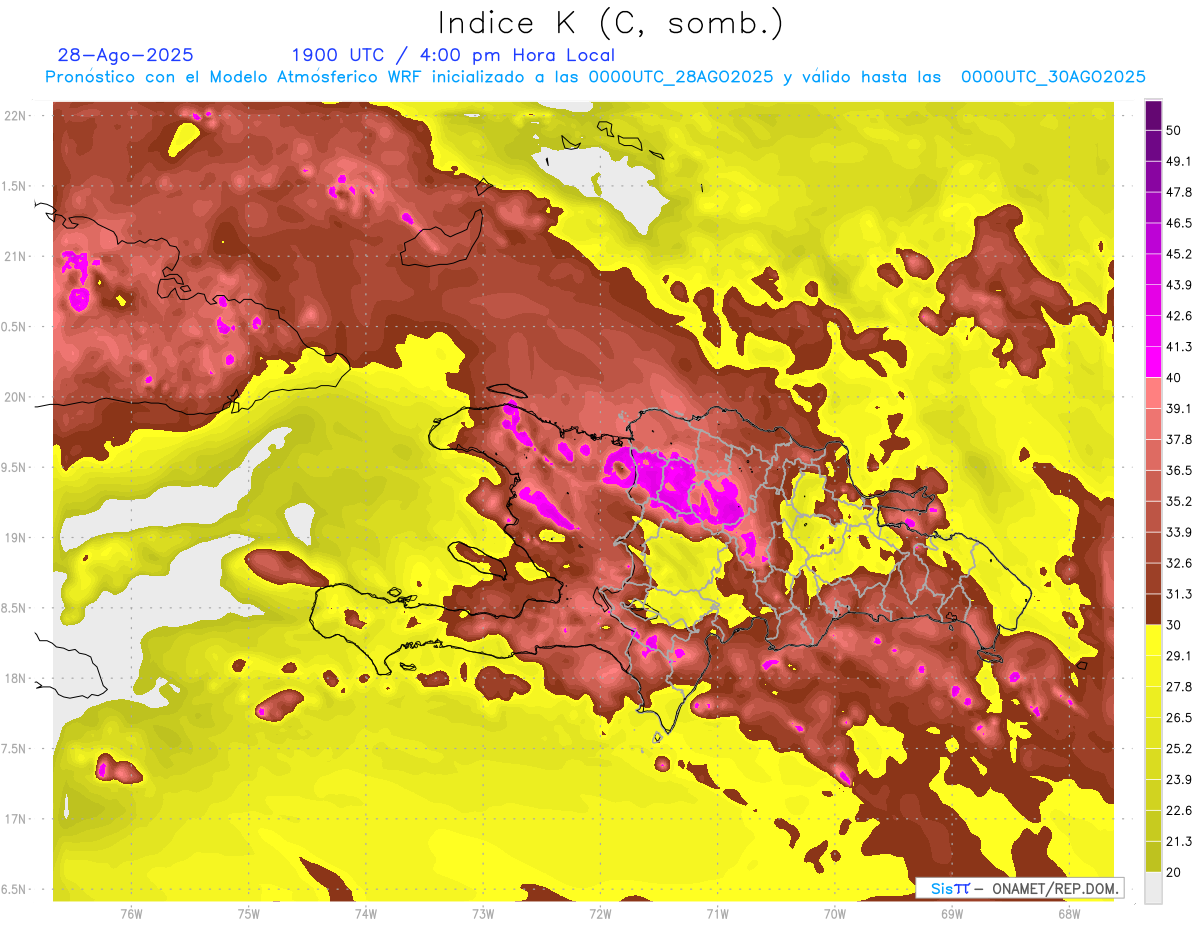Click the colorbar value "49.1"

click(1179, 161)
